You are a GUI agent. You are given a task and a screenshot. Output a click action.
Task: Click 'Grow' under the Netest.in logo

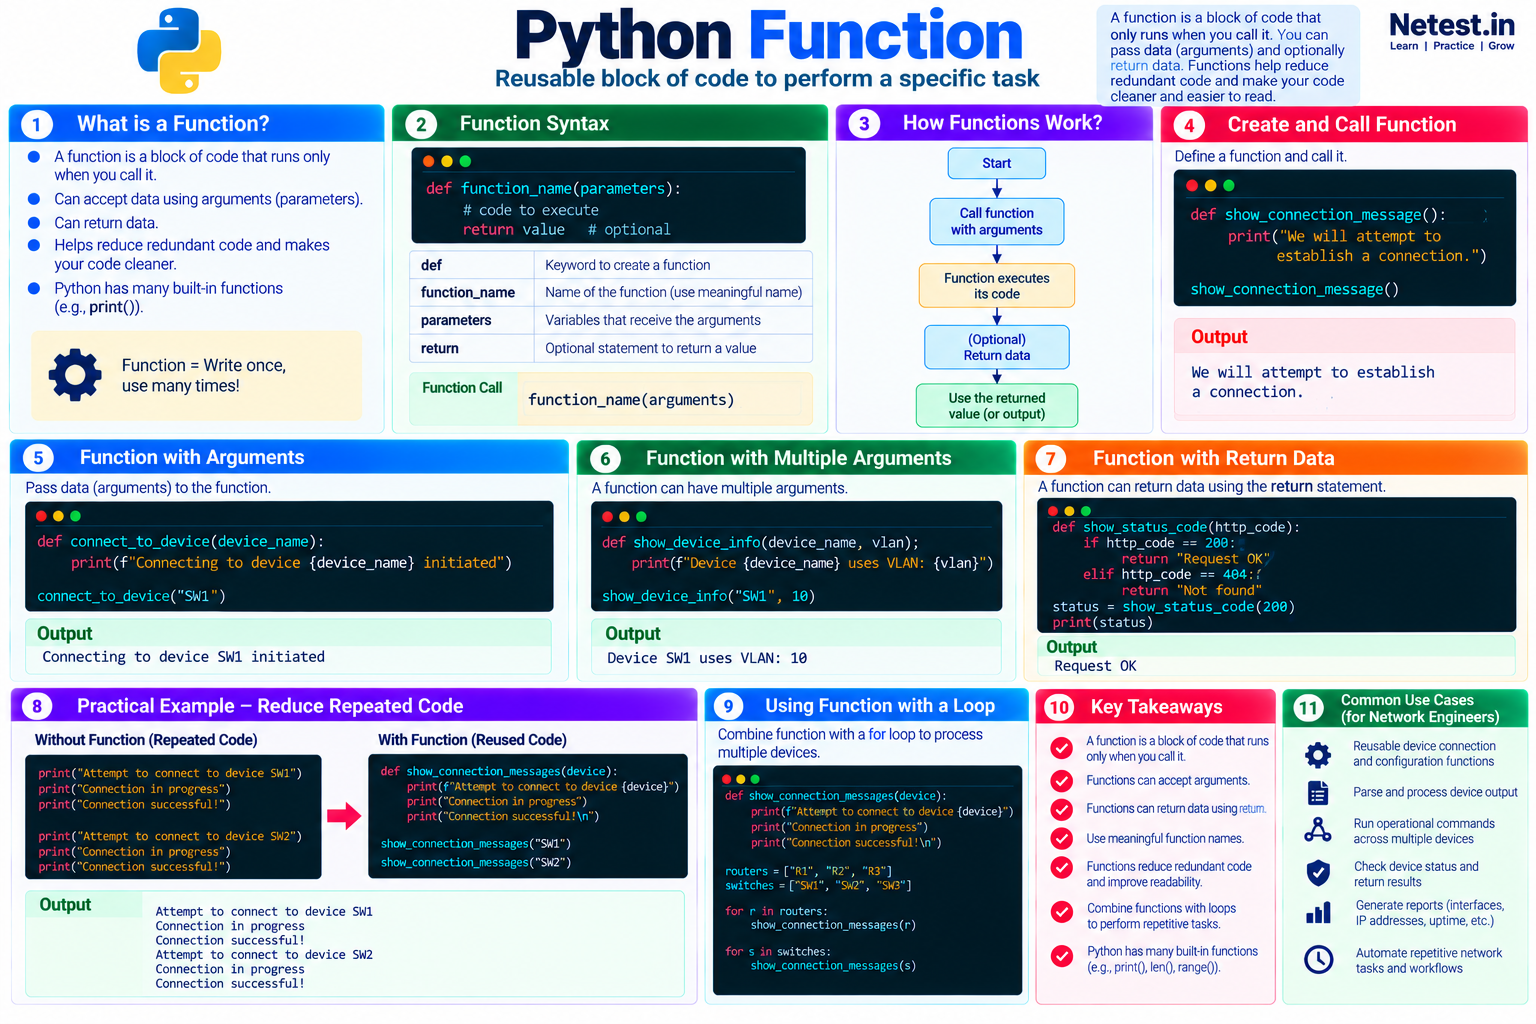point(1501,46)
